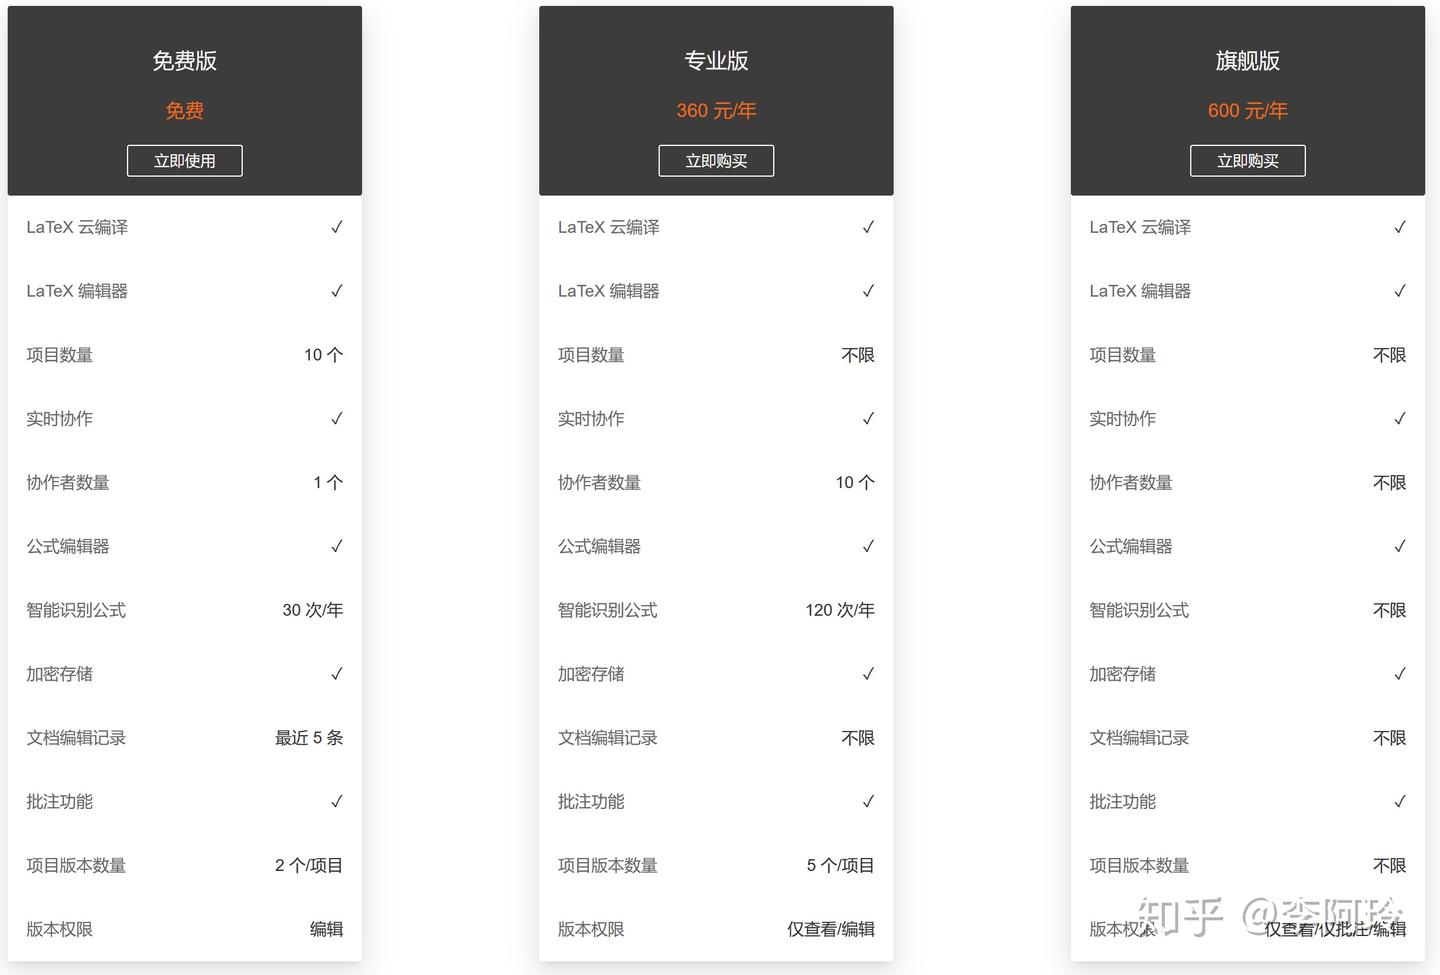Click the 10 个 value for 项目数量 in 免费版
The image size is (1440, 975).
pos(322,354)
